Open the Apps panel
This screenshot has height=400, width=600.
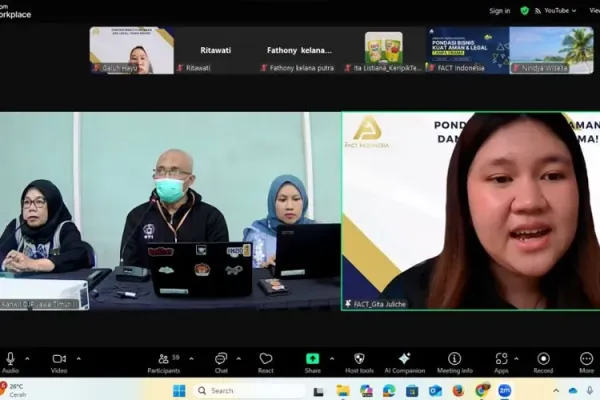pyautogui.click(x=501, y=360)
